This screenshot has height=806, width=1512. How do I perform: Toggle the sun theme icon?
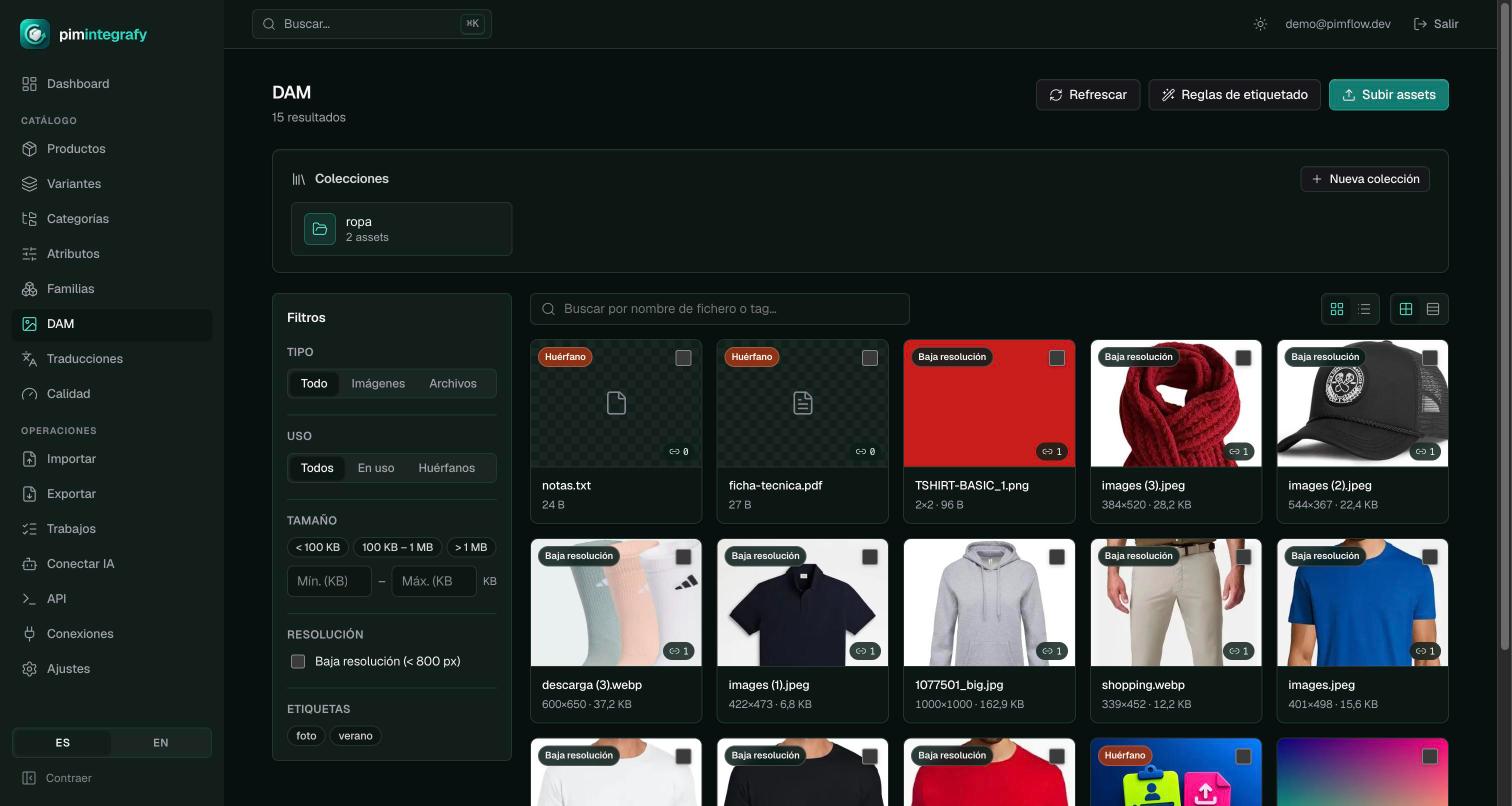[x=1260, y=24]
